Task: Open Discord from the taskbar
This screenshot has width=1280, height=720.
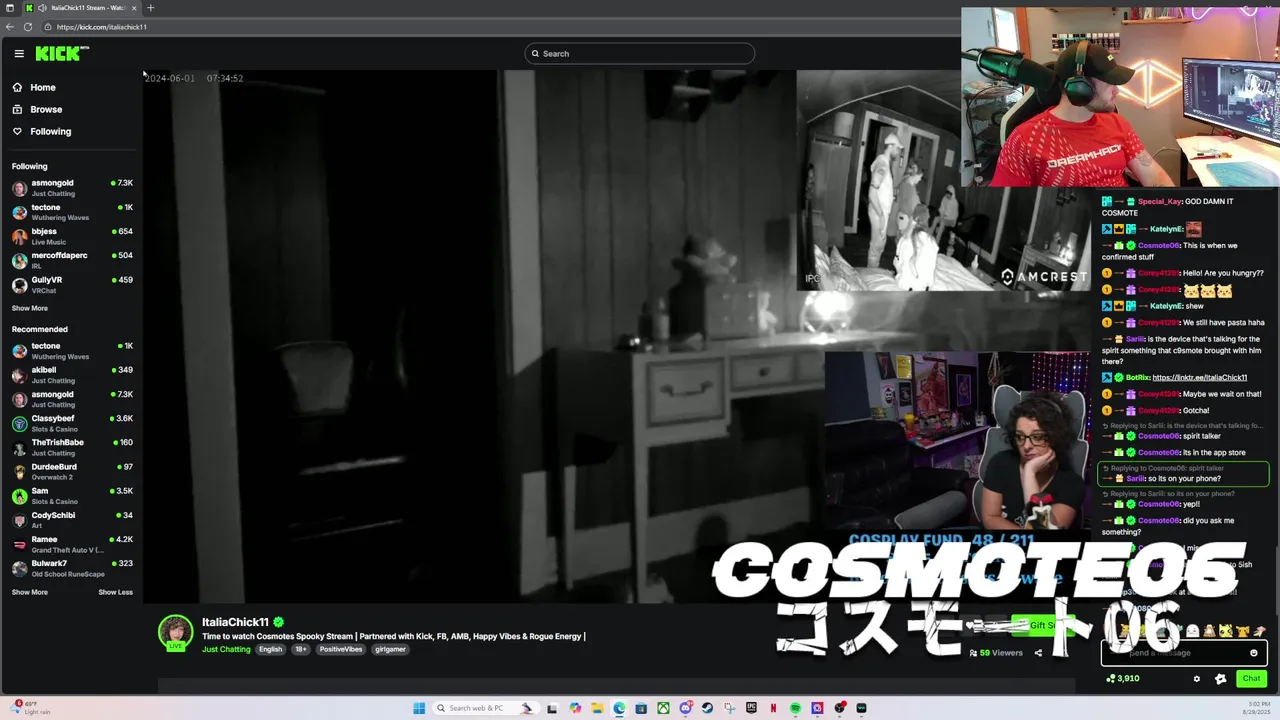Action: tap(686, 708)
